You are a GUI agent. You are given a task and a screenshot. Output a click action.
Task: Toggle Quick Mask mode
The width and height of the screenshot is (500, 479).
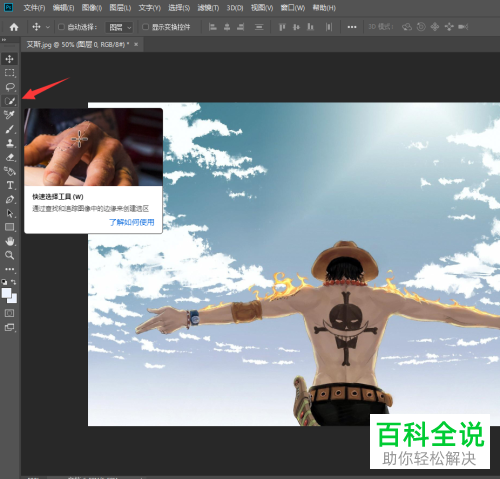(x=9, y=313)
